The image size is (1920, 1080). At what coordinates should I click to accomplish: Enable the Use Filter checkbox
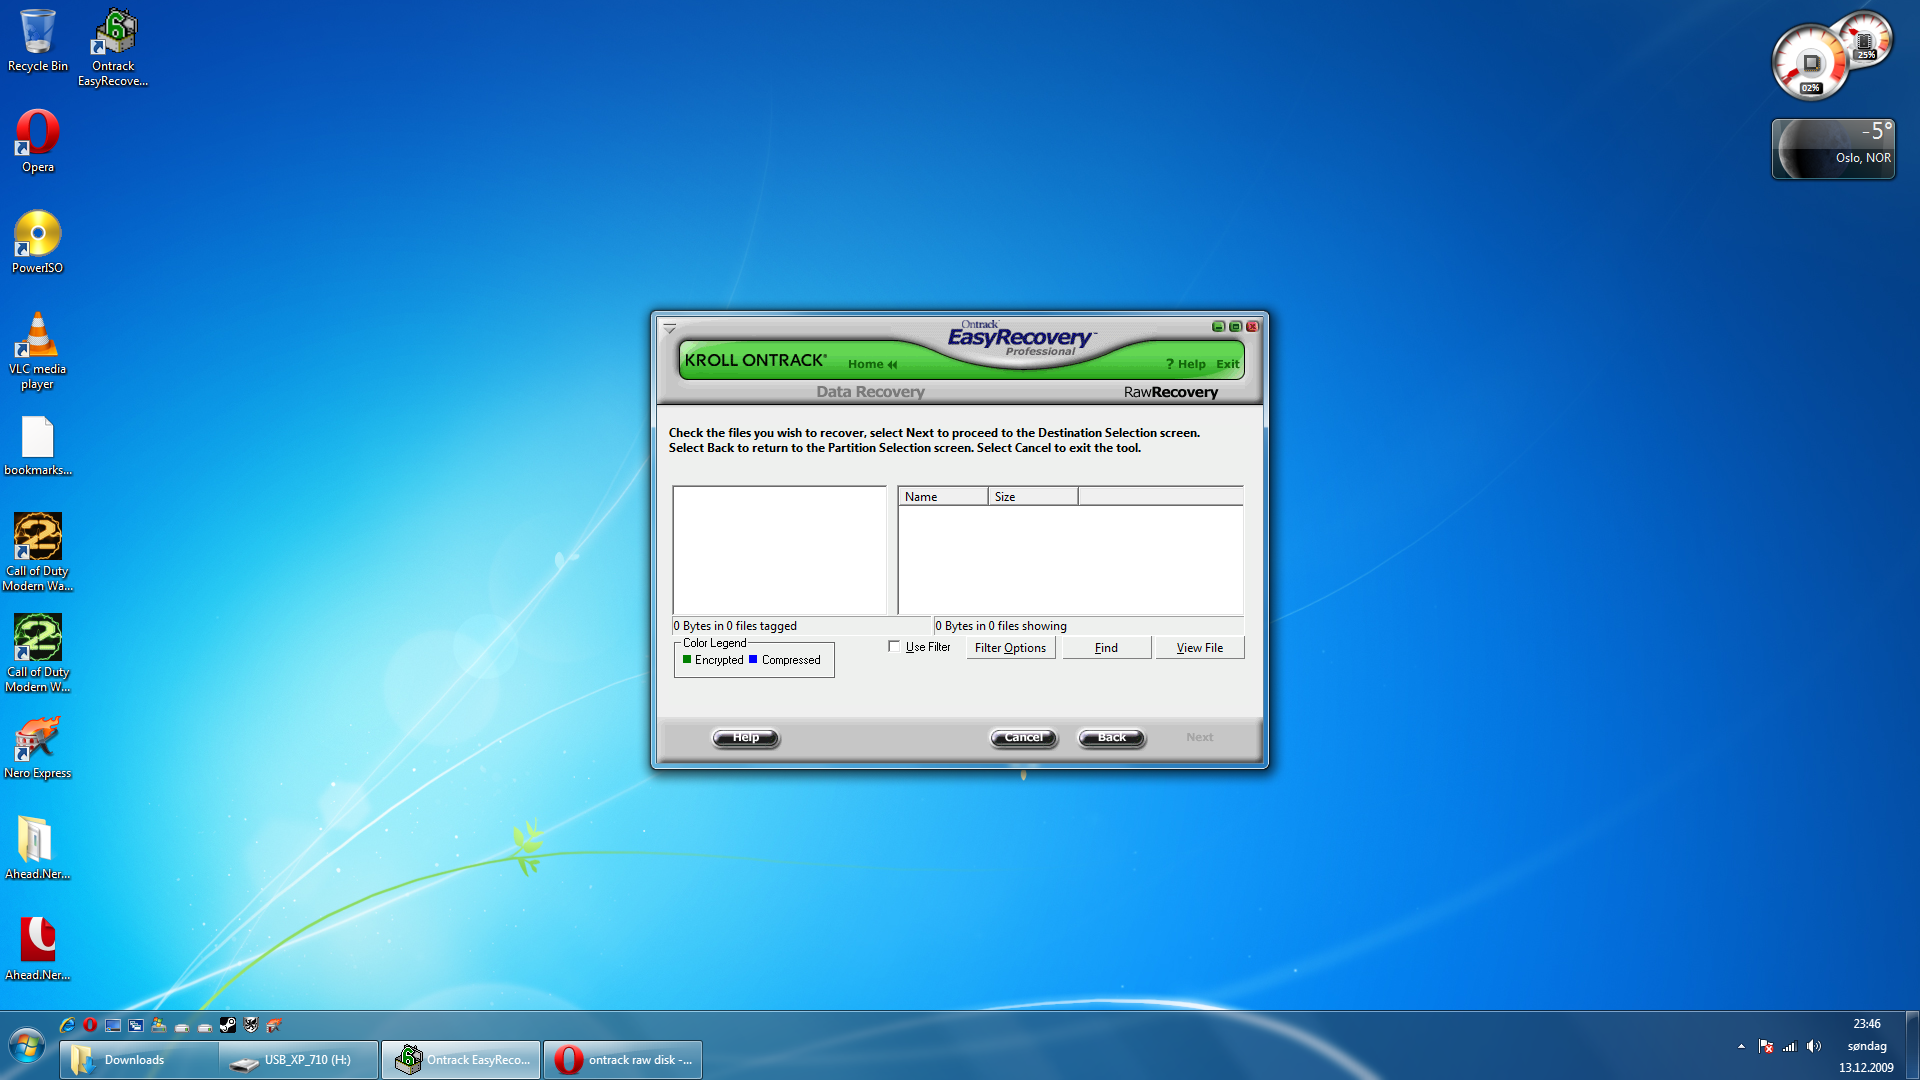pyautogui.click(x=894, y=647)
